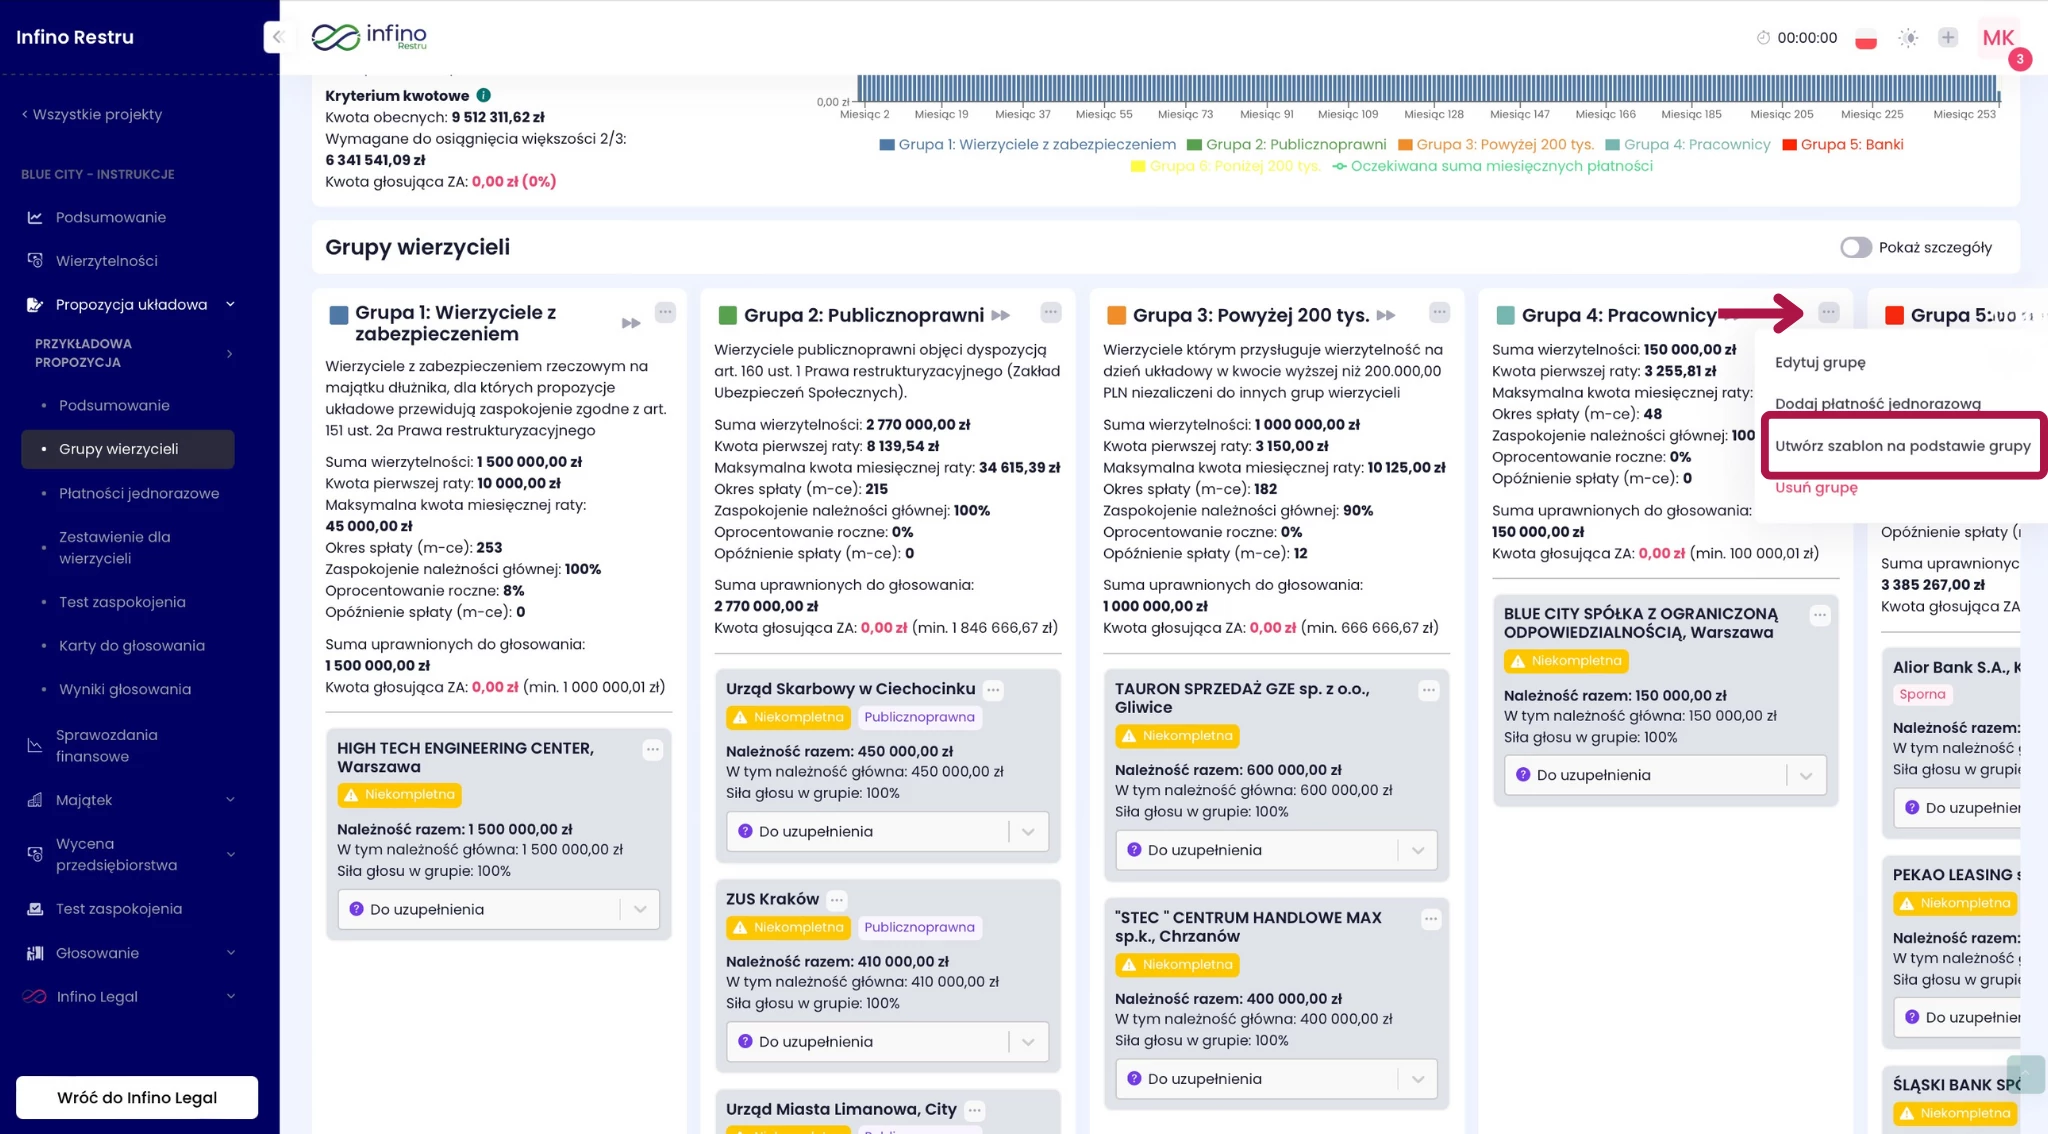Click the blue color square of Grupa 1
The width and height of the screenshot is (2048, 1134).
338,315
